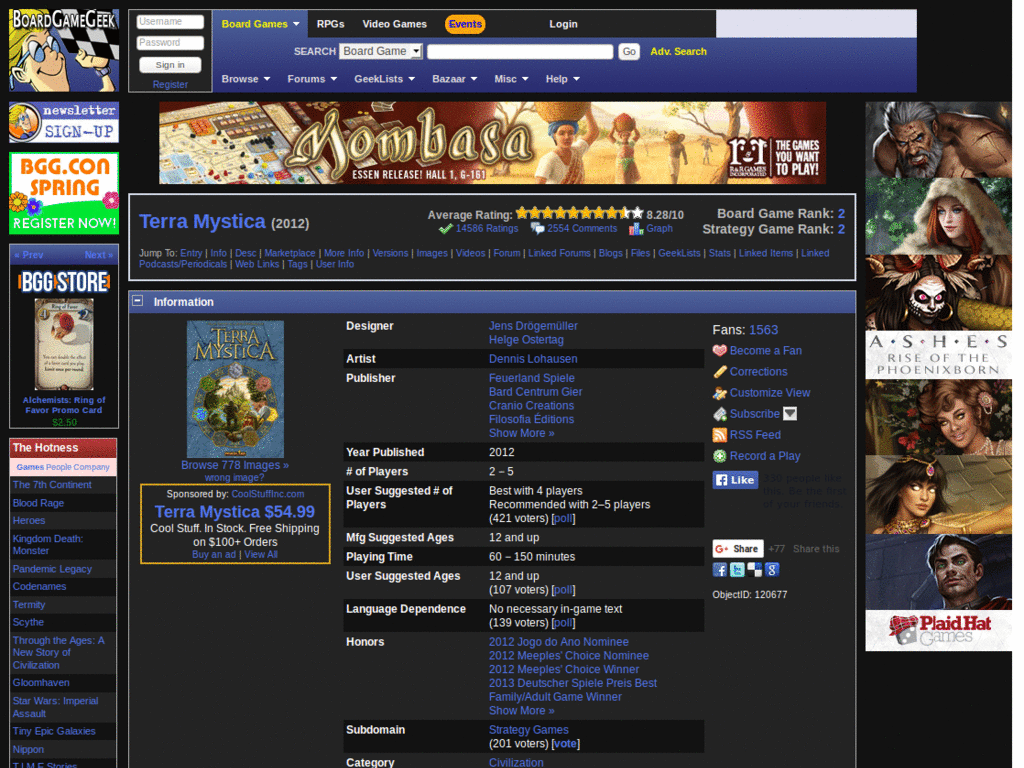The image size is (1024, 768).
Task: Open Browse 778 Images link
Action: 235,465
